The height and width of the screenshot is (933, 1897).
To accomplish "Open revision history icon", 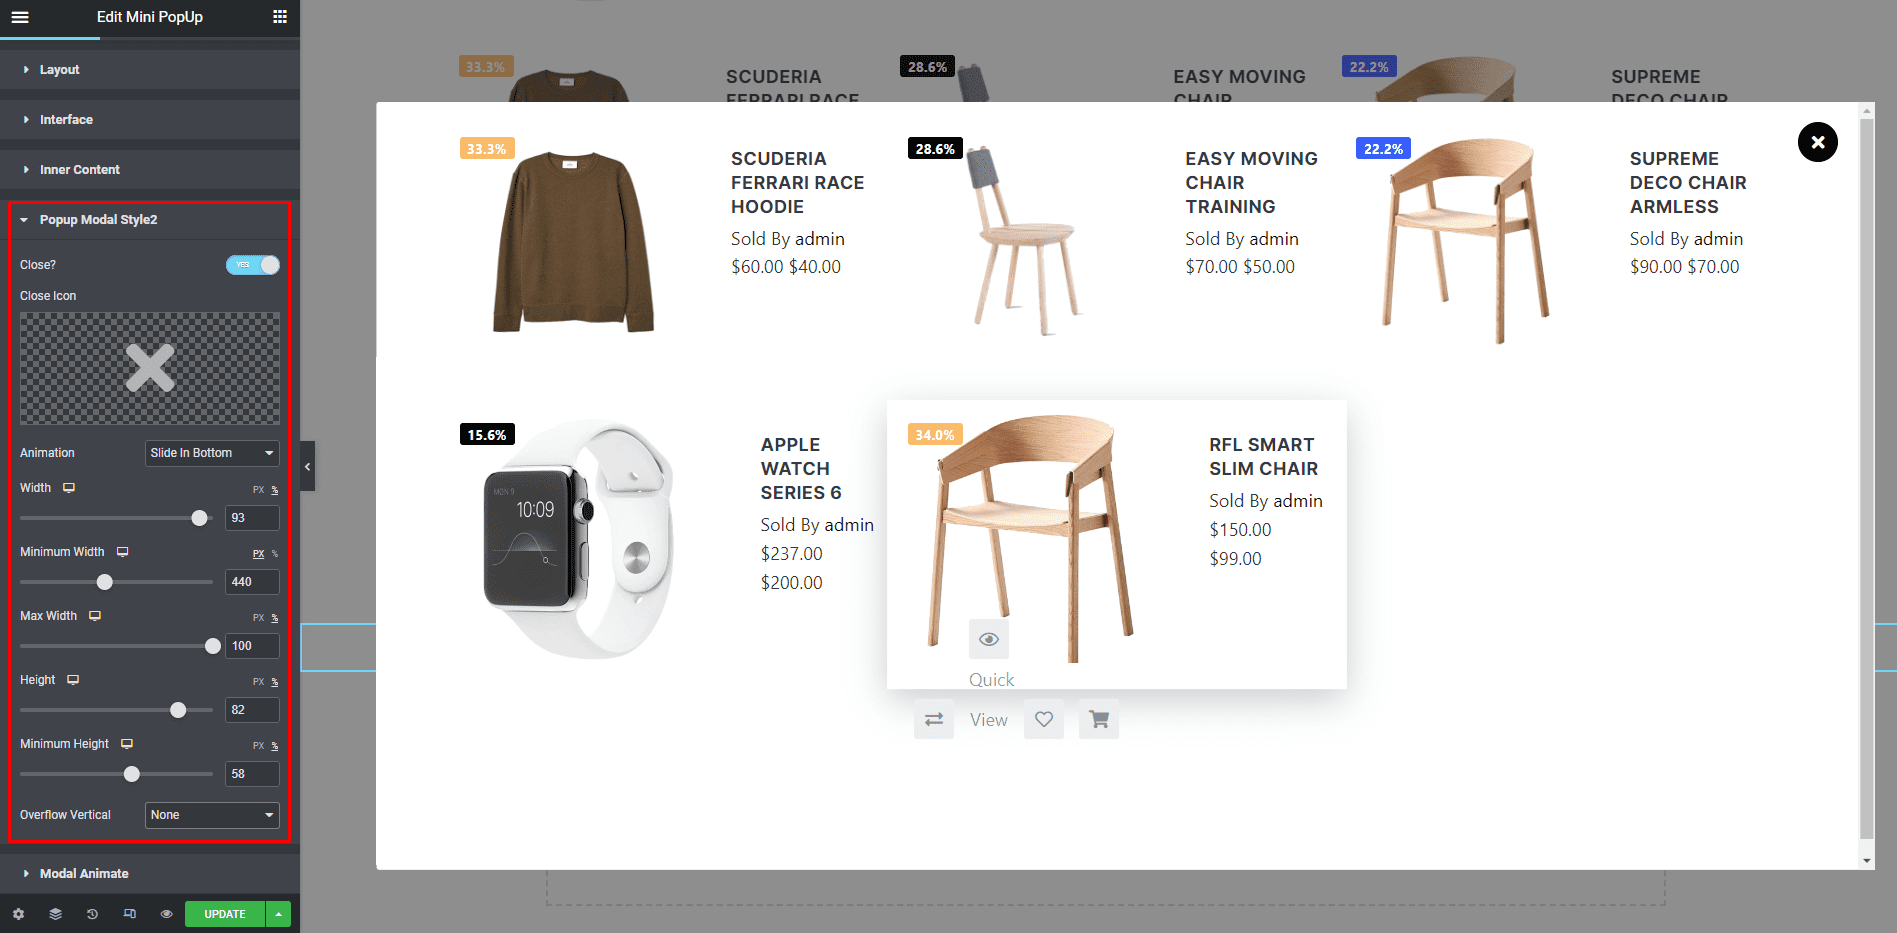I will (x=92, y=914).
